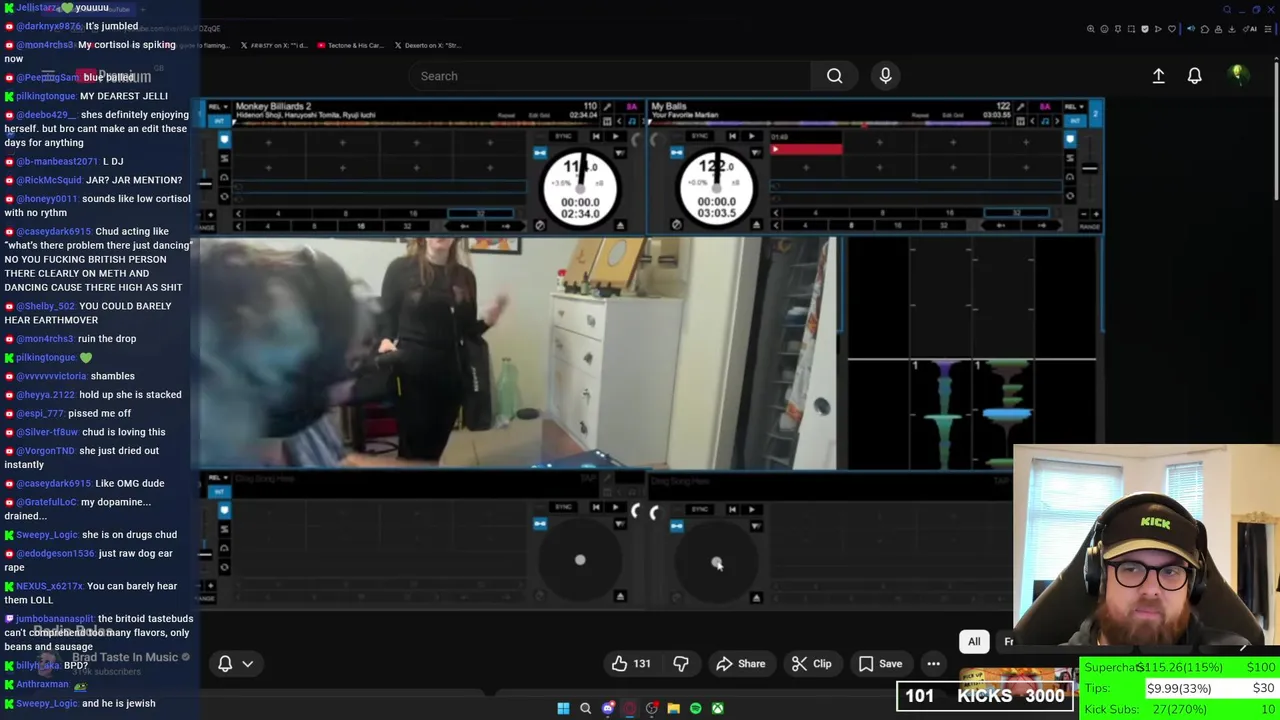Open left deck wrench settings icon
The image size is (1280, 720).
click(x=606, y=107)
